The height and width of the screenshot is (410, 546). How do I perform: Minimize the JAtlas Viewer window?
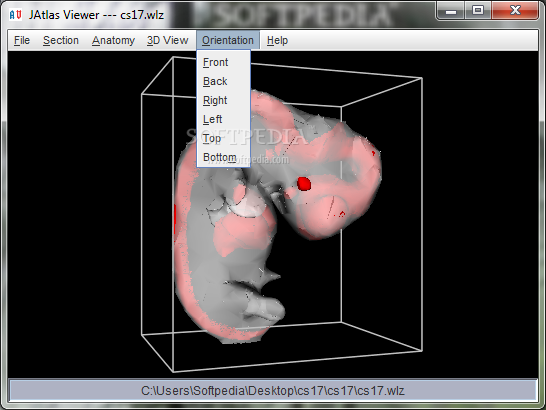click(x=450, y=11)
